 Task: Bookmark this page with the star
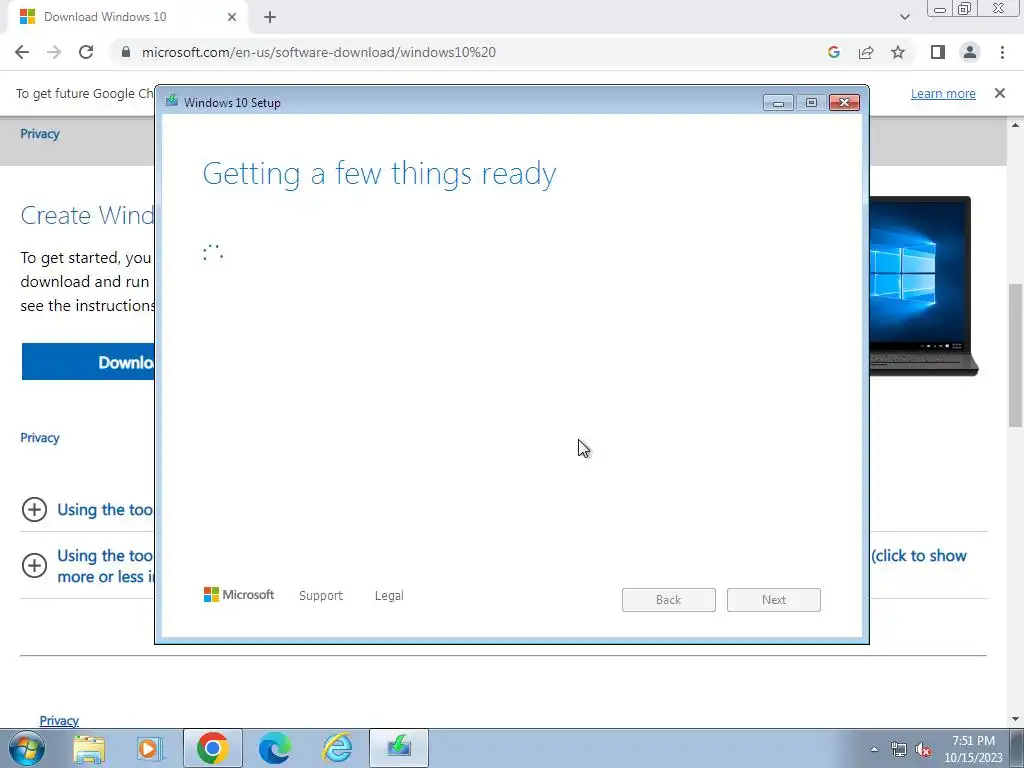898,52
